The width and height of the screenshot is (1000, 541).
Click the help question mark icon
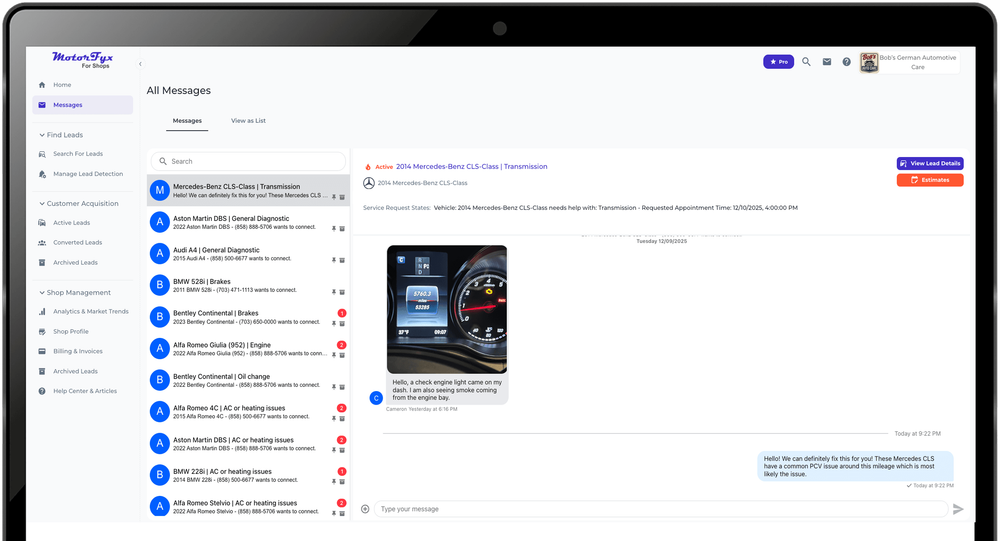click(847, 62)
